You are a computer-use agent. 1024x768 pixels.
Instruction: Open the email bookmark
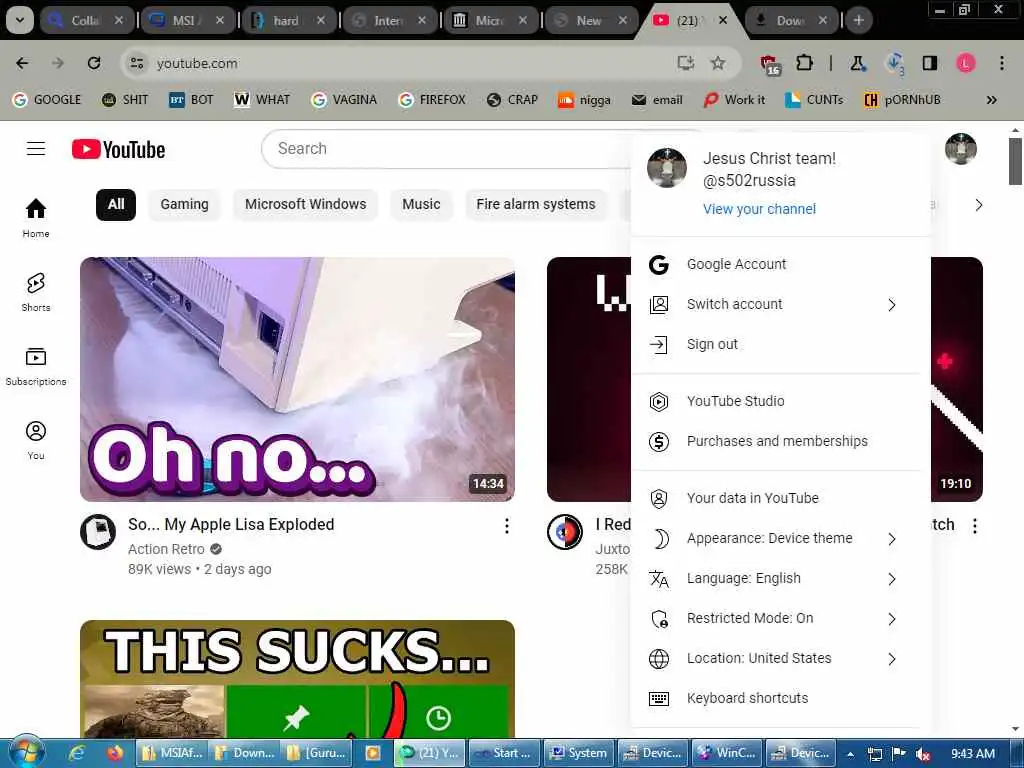[657, 100]
